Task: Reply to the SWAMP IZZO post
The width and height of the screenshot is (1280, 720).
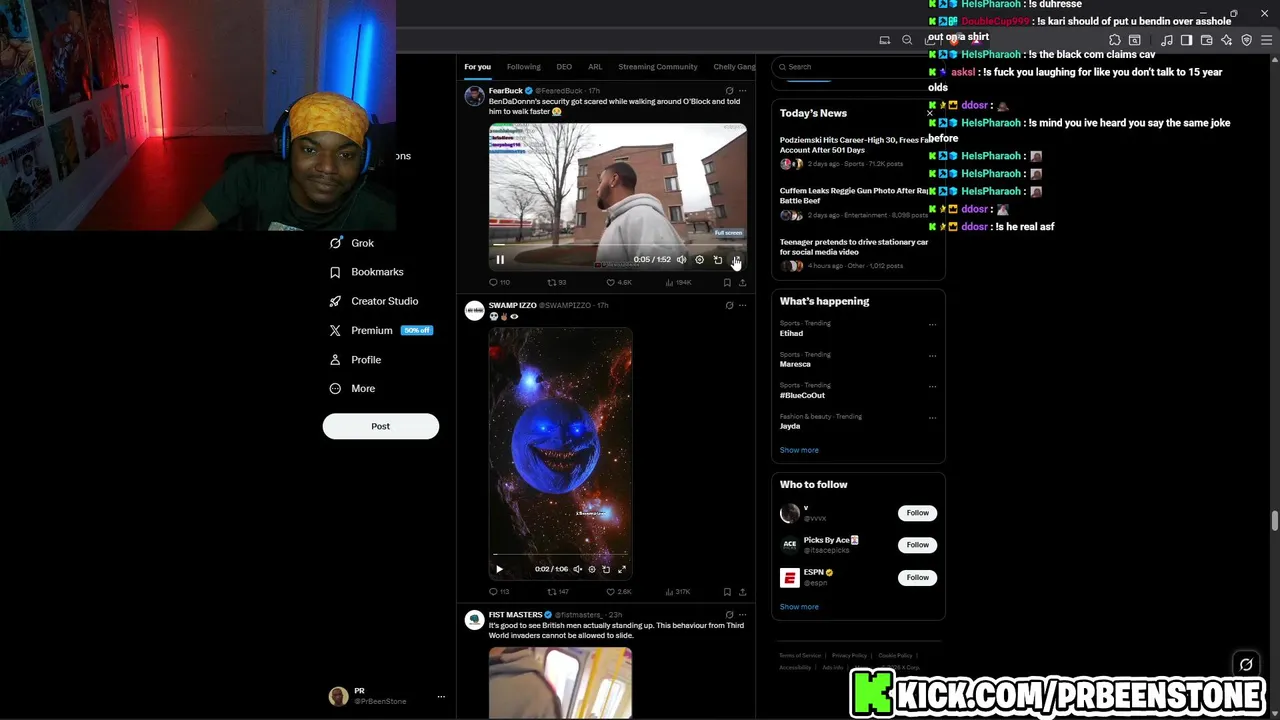Action: point(498,592)
